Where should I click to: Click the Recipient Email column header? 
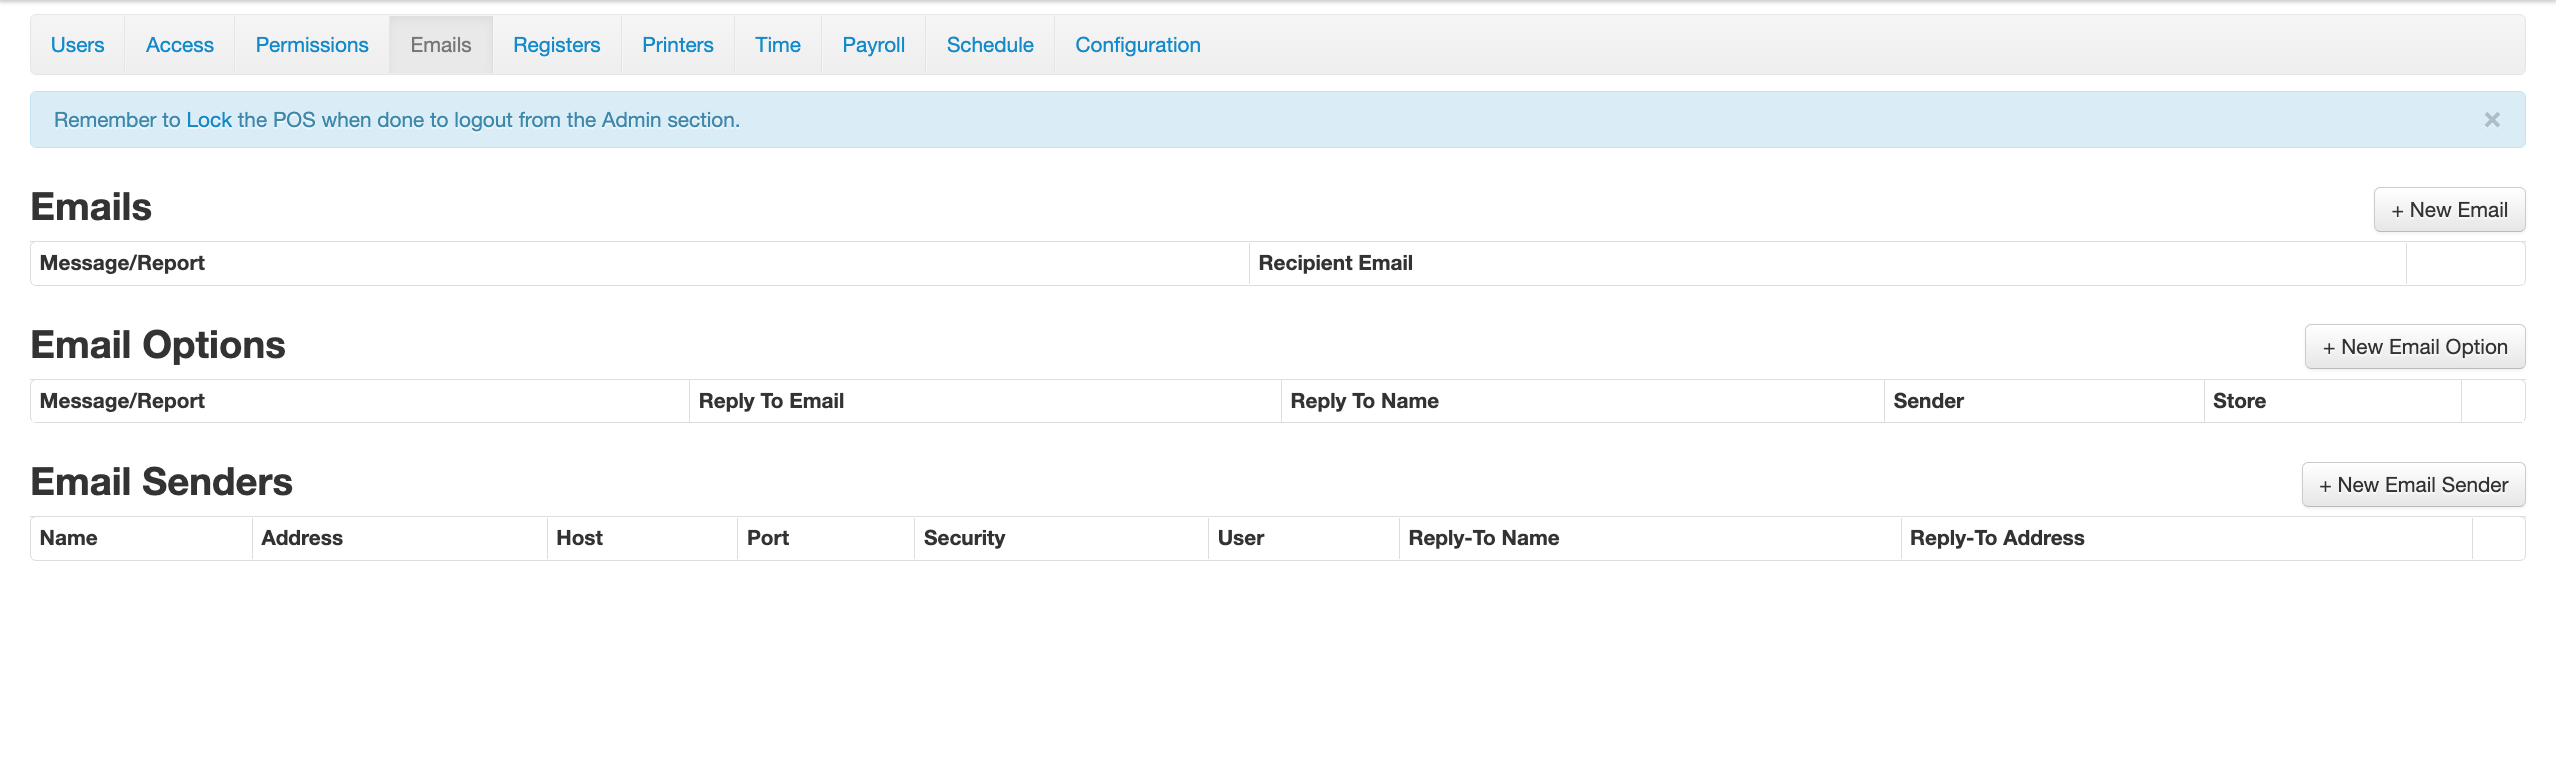point(1335,263)
